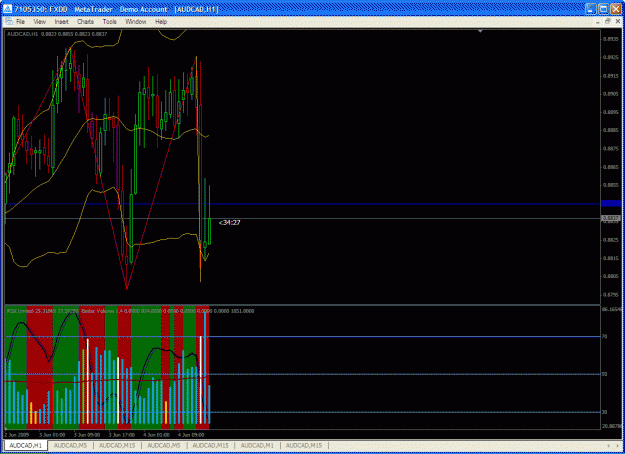This screenshot has width=625, height=454.
Task: Click the RSI level 30 label
Action: 604,412
